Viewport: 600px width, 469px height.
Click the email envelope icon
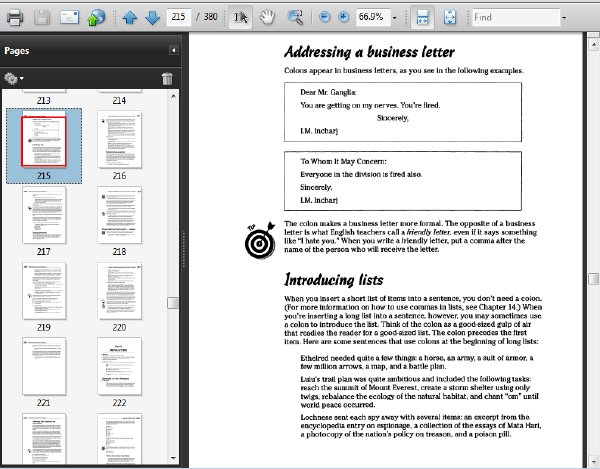pos(69,17)
